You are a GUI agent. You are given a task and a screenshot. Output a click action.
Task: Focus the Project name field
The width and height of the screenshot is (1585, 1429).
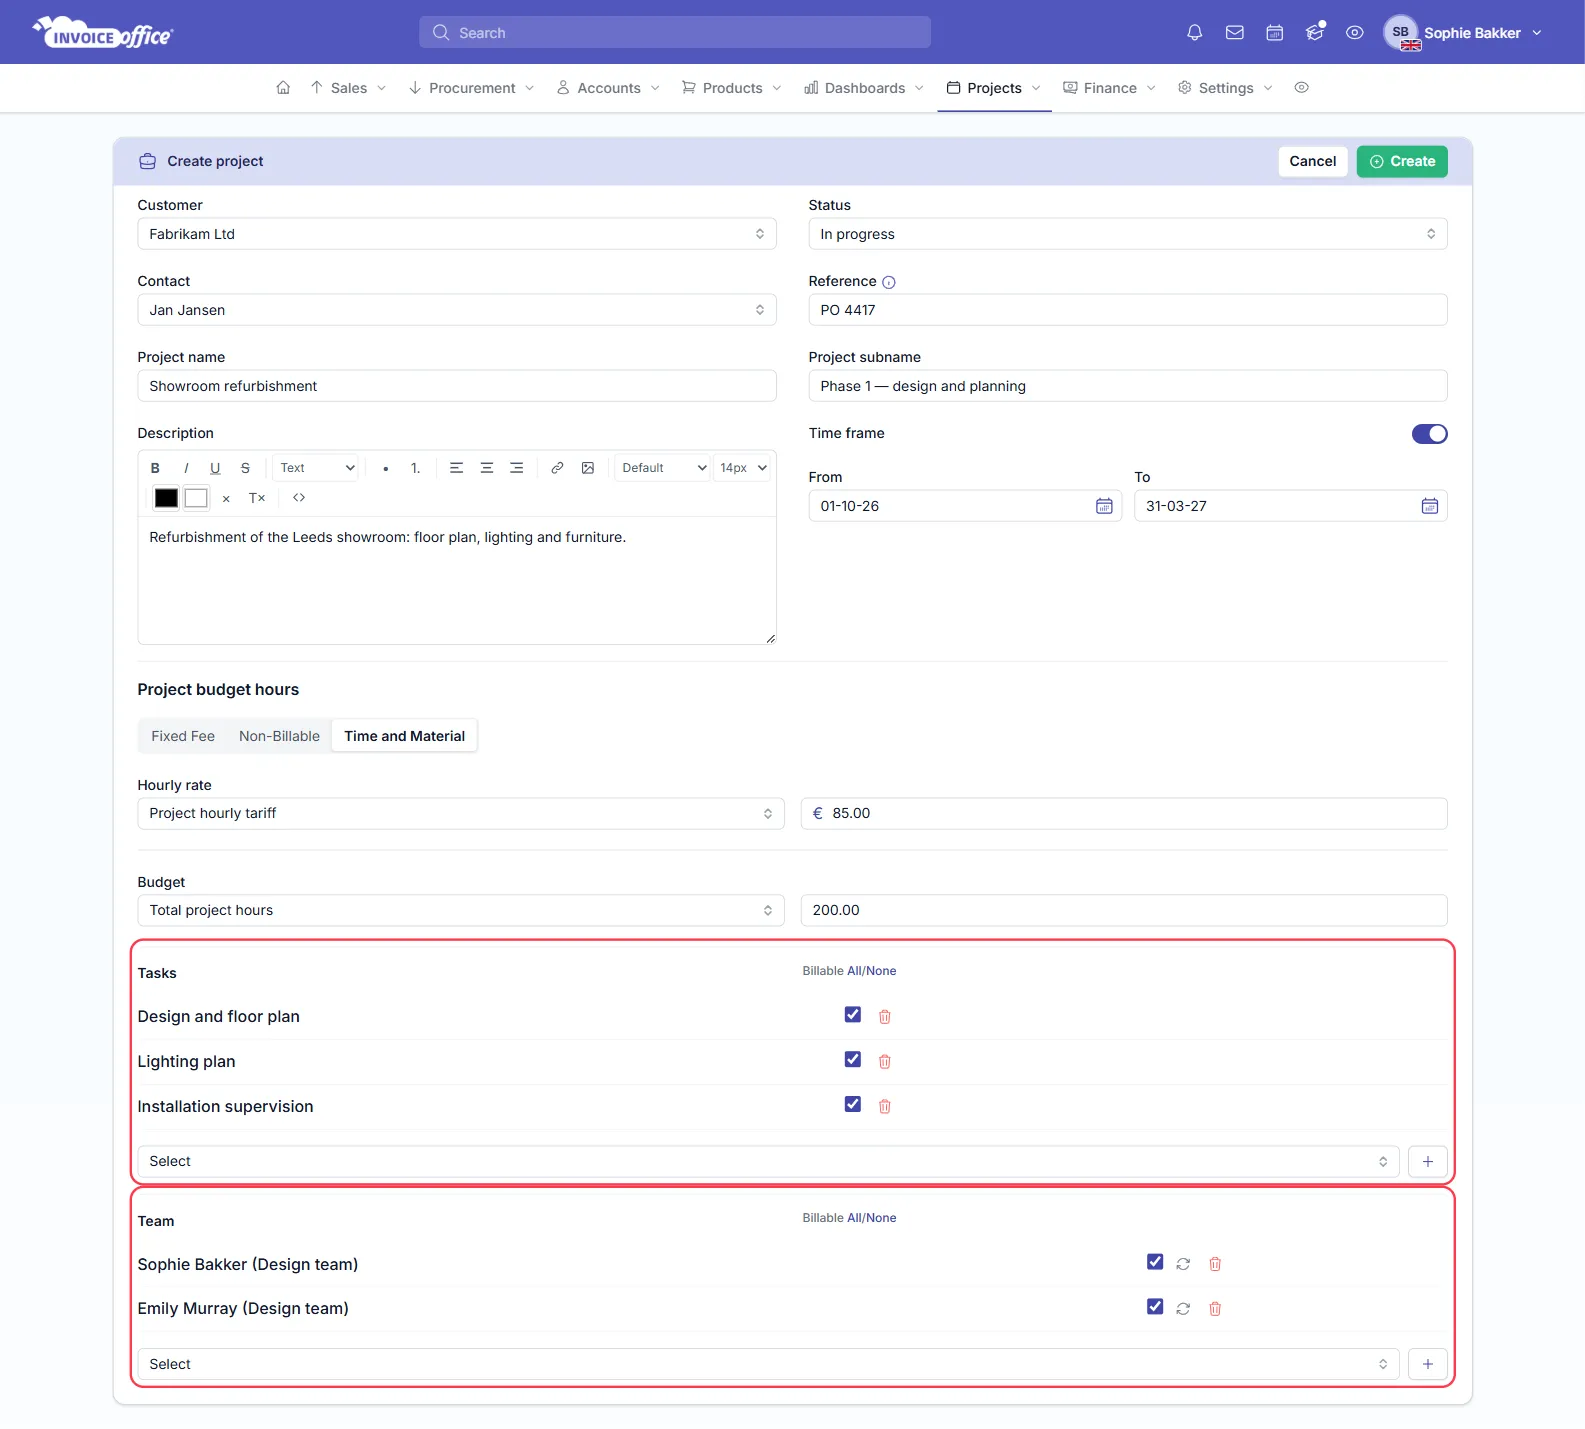[x=457, y=386]
